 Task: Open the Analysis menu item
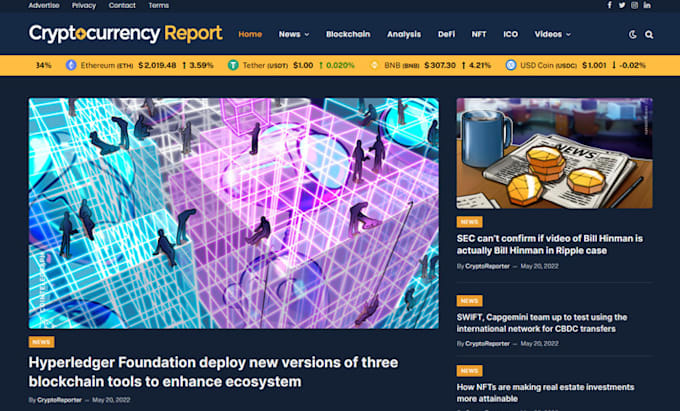404,34
